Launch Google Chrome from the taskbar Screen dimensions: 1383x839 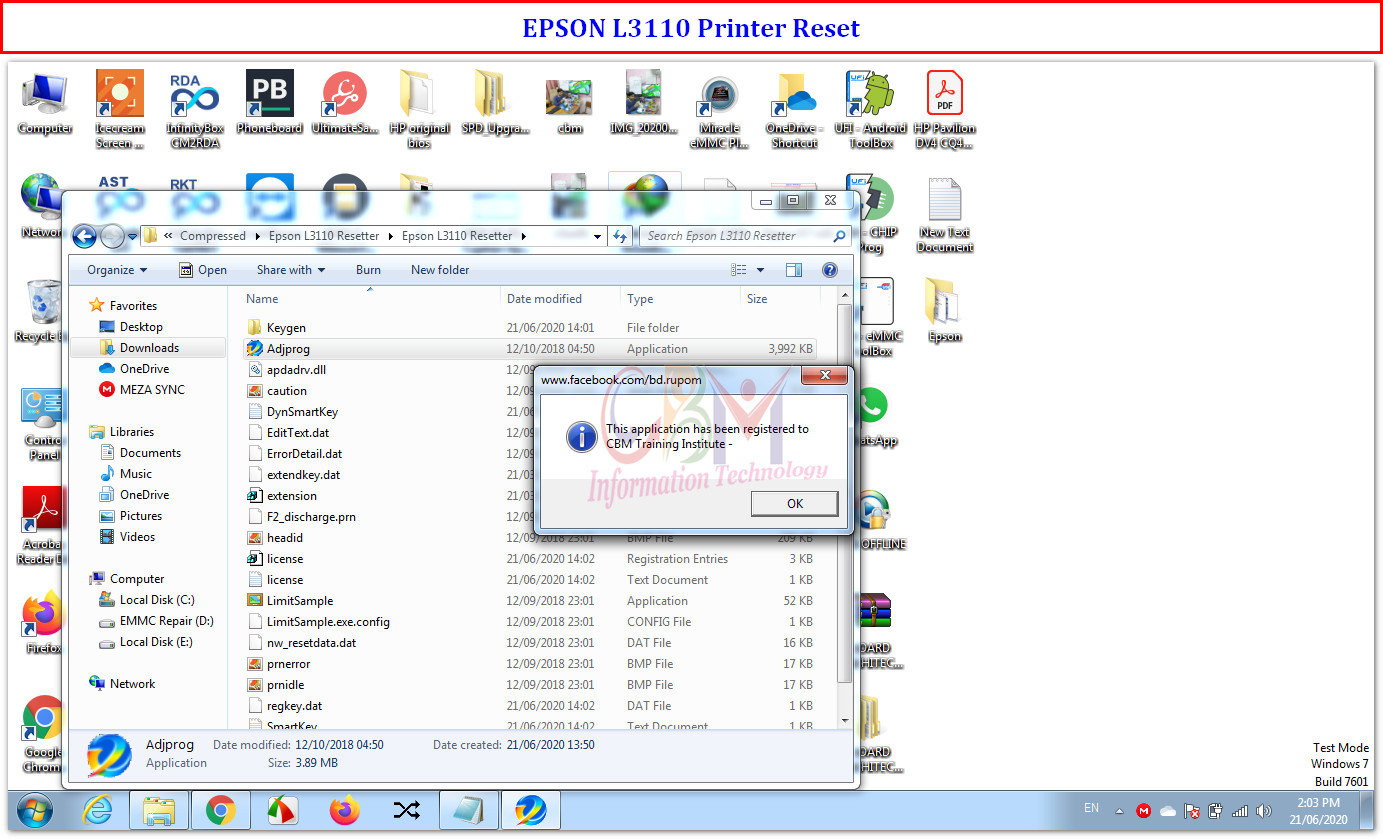tap(221, 811)
